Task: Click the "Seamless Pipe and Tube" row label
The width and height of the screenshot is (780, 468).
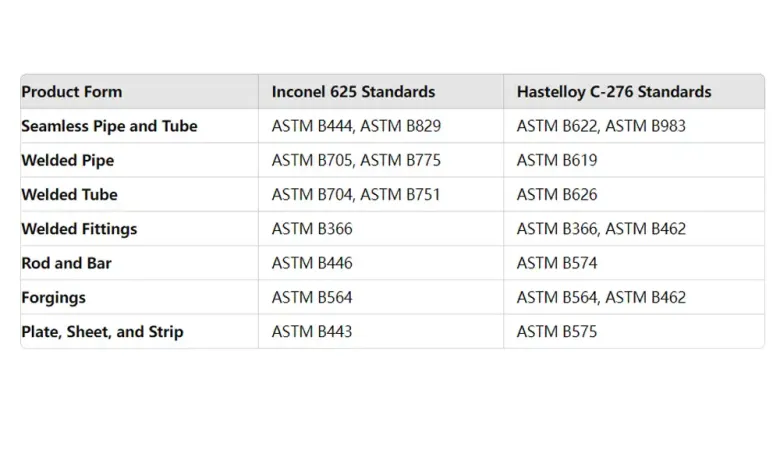Action: coord(109,126)
